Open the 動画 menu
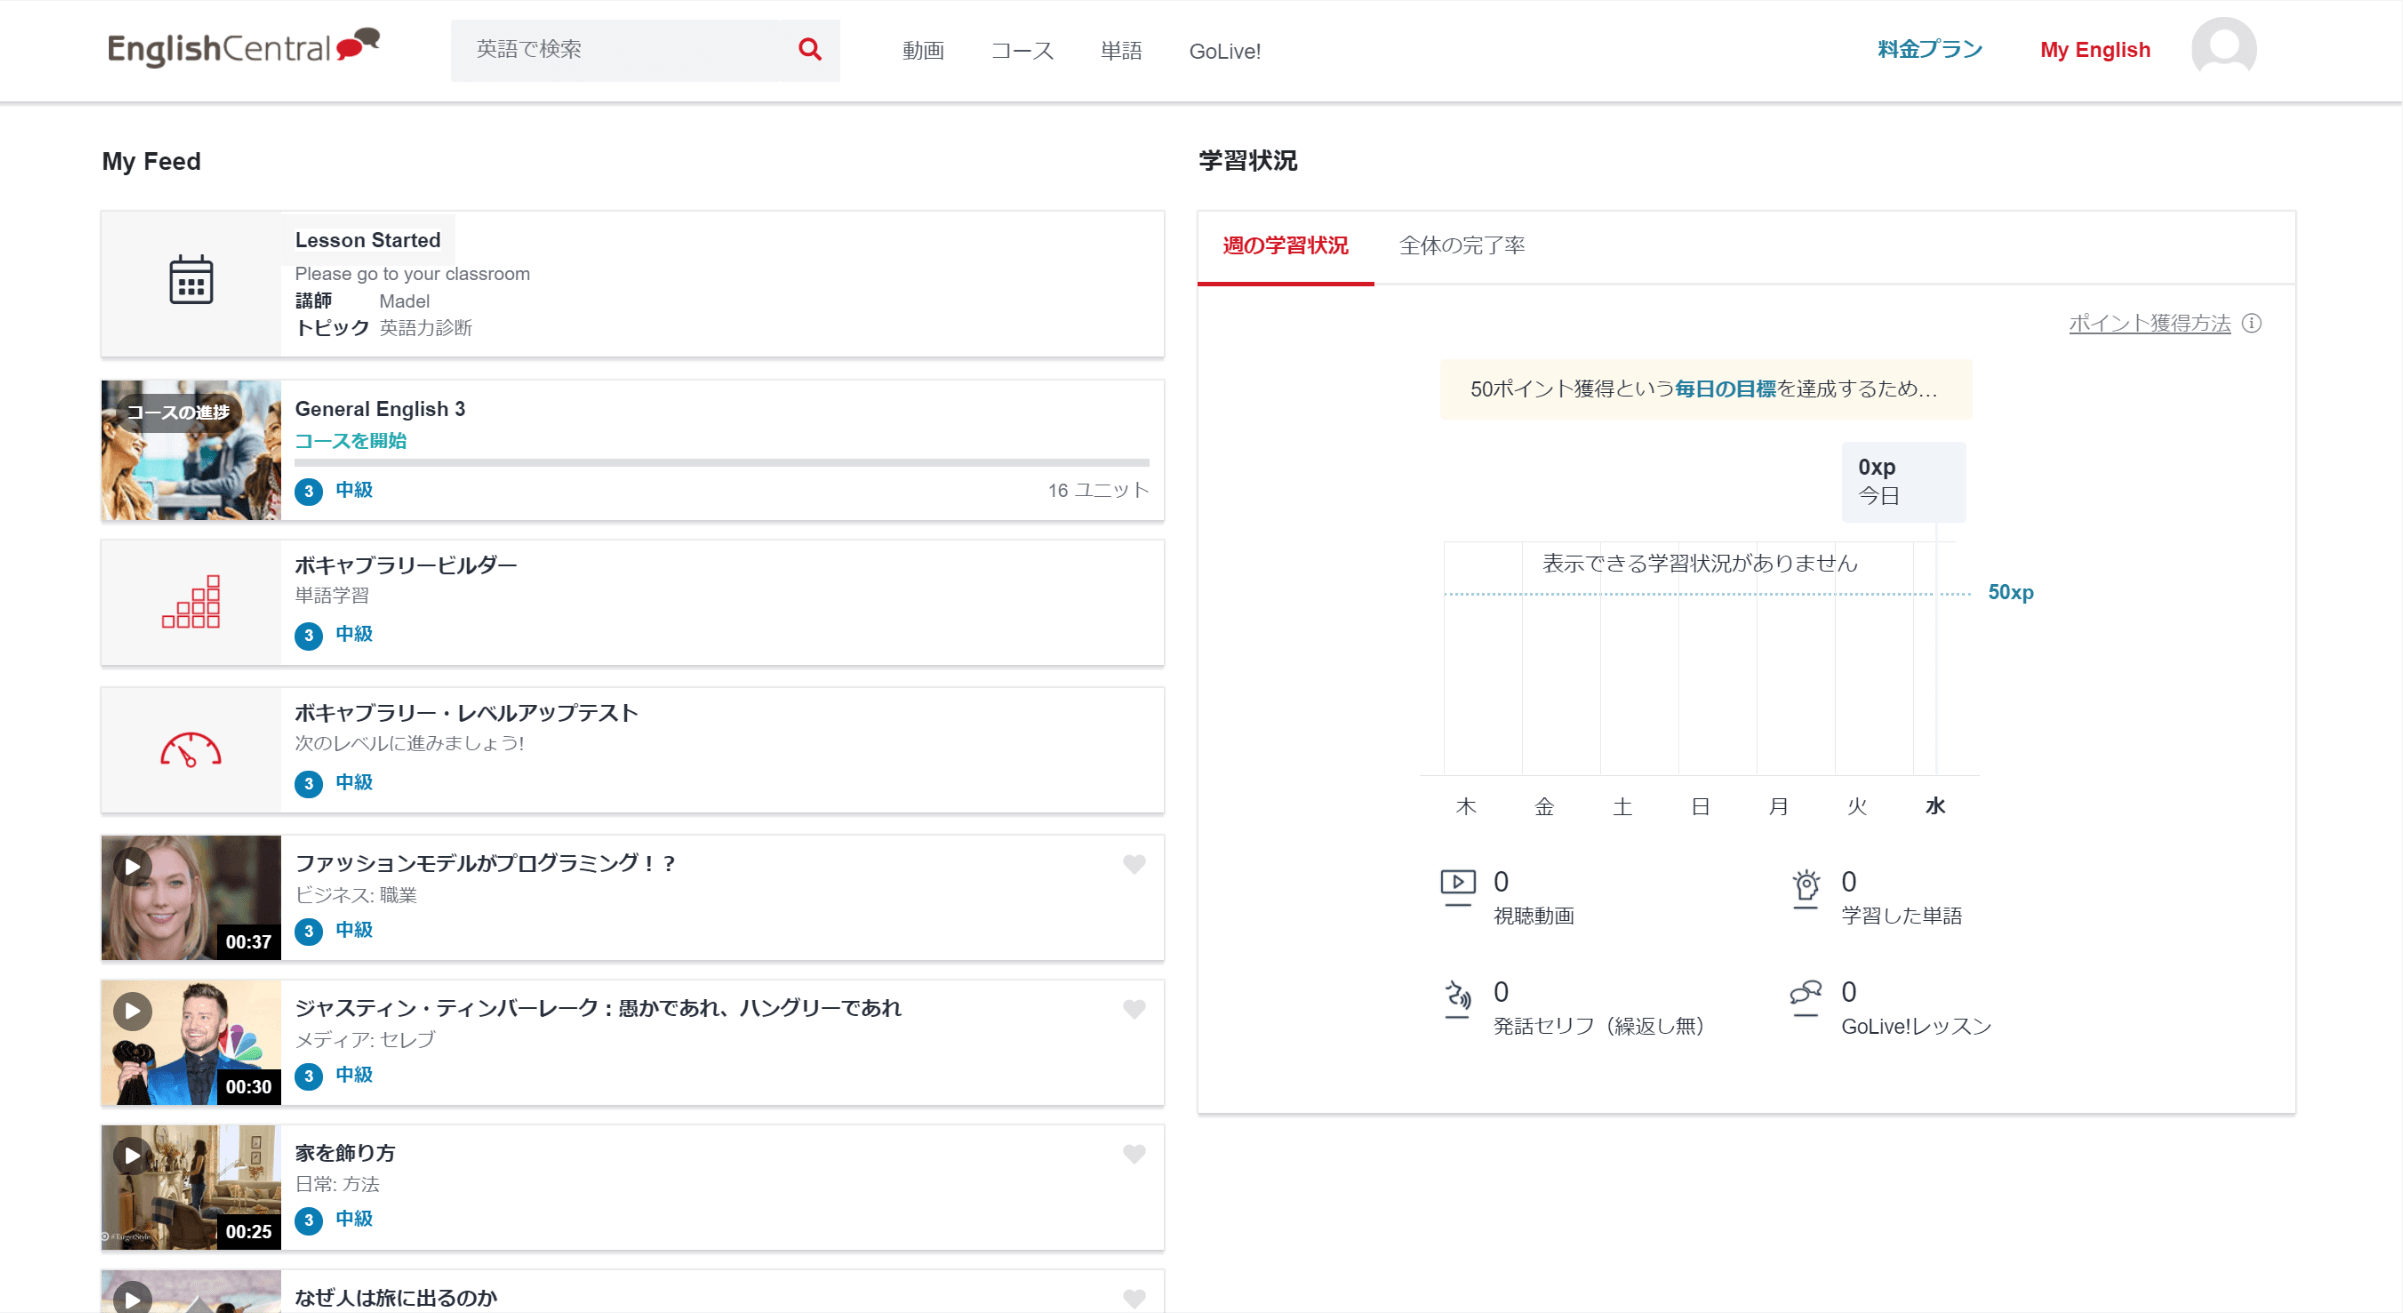The height and width of the screenshot is (1313, 2403). point(922,51)
